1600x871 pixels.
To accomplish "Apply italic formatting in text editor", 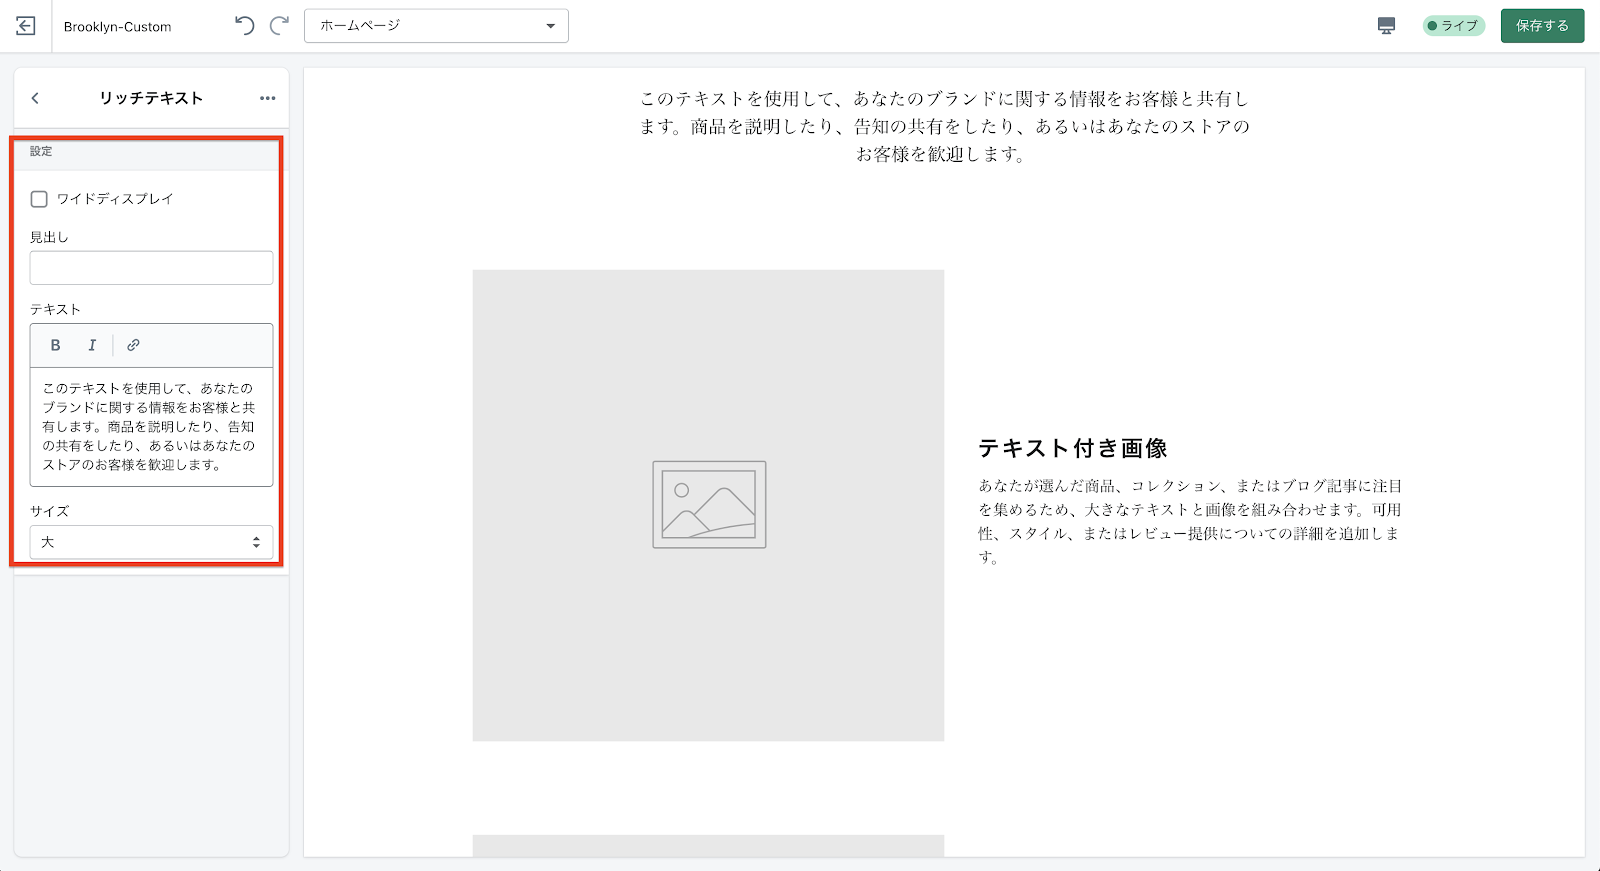I will click(x=92, y=345).
